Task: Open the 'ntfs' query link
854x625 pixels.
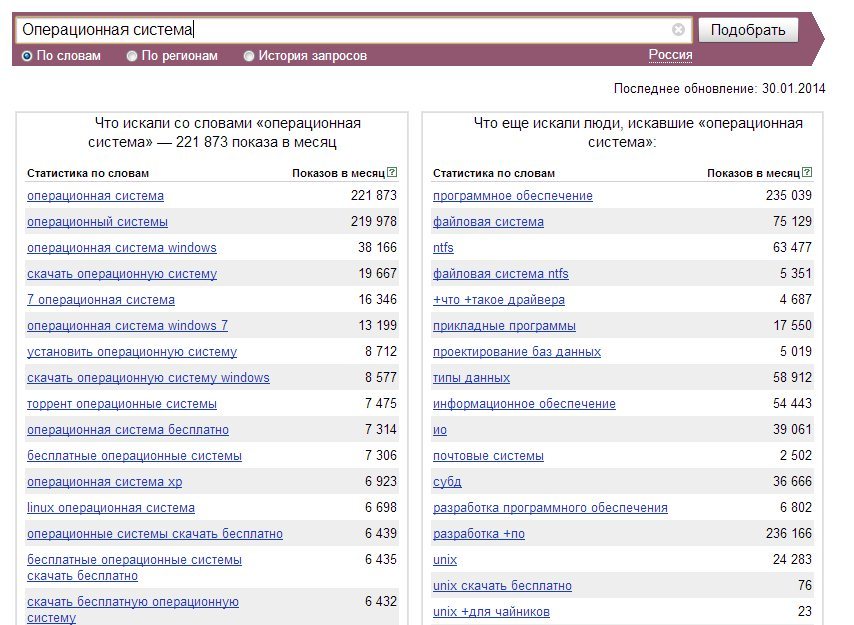Action: [443, 248]
